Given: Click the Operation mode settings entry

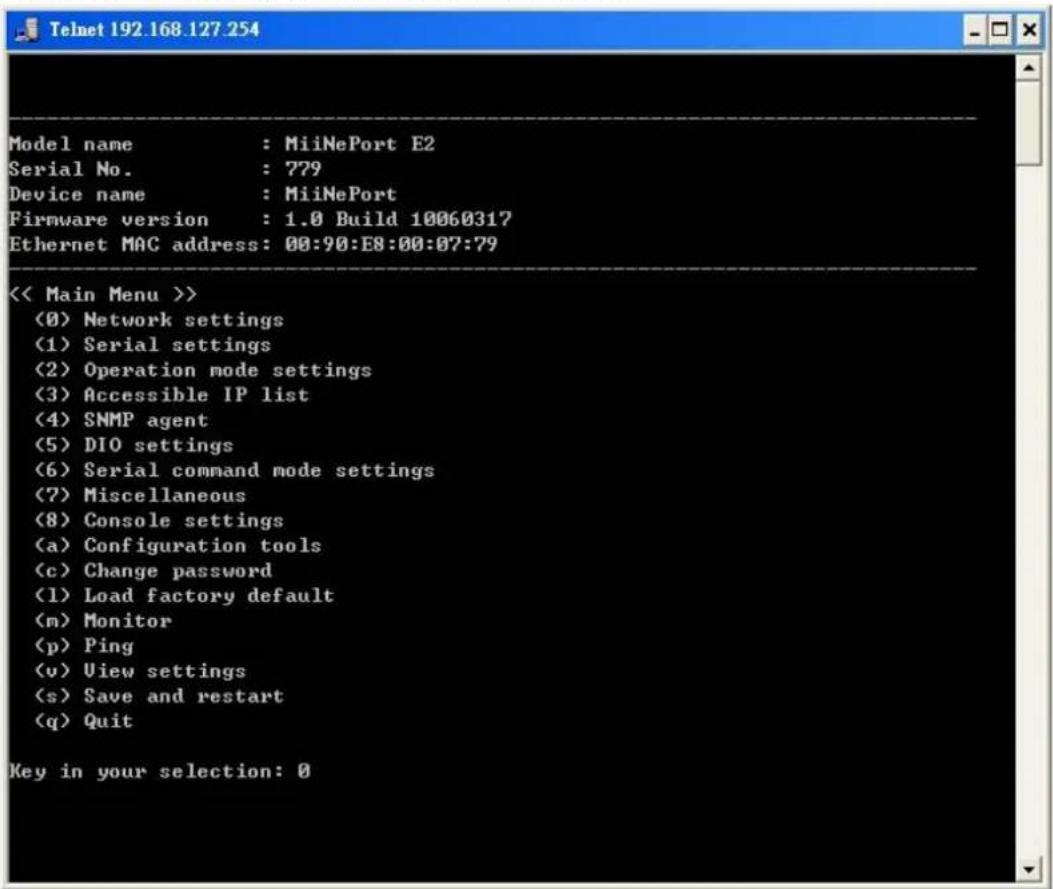Looking at the screenshot, I should click(x=203, y=370).
